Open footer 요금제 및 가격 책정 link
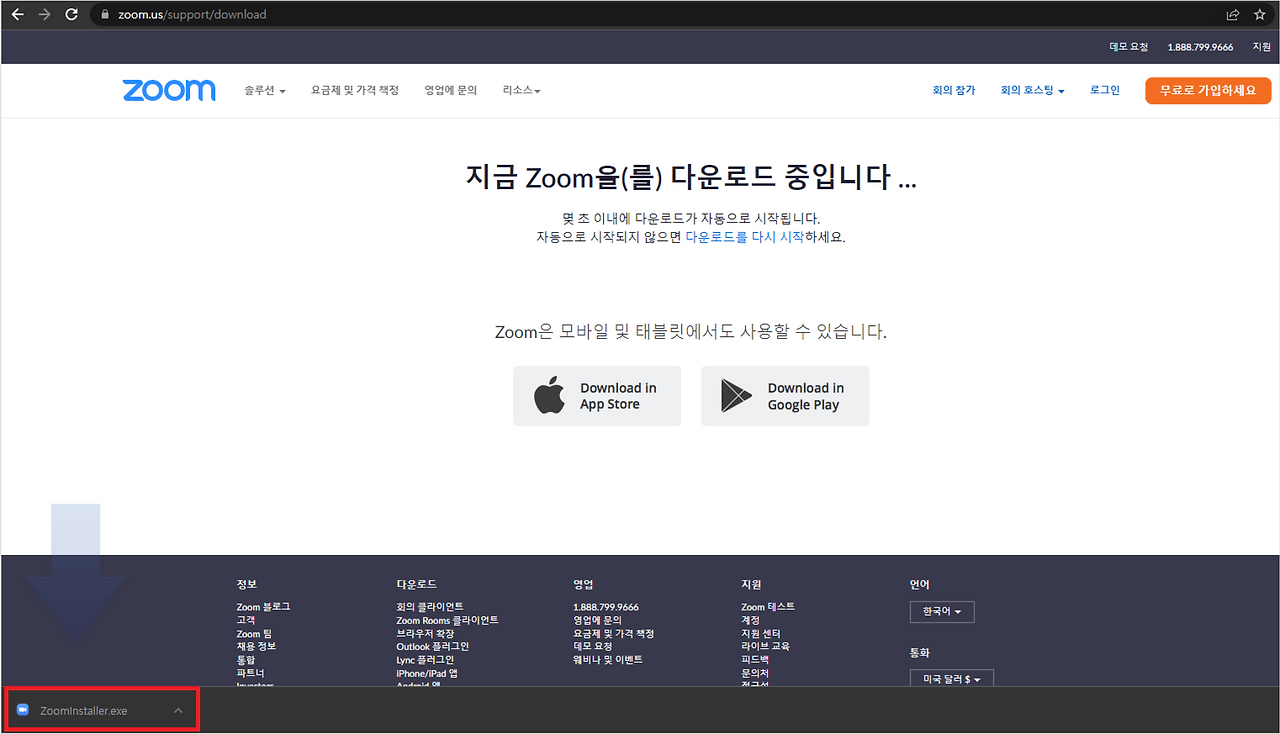 pos(614,633)
